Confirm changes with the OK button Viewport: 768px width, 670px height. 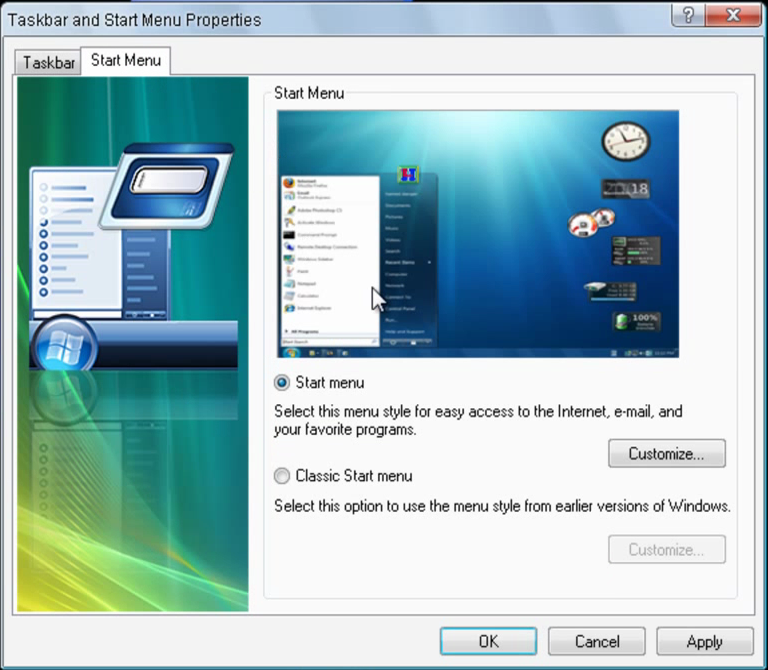click(488, 641)
